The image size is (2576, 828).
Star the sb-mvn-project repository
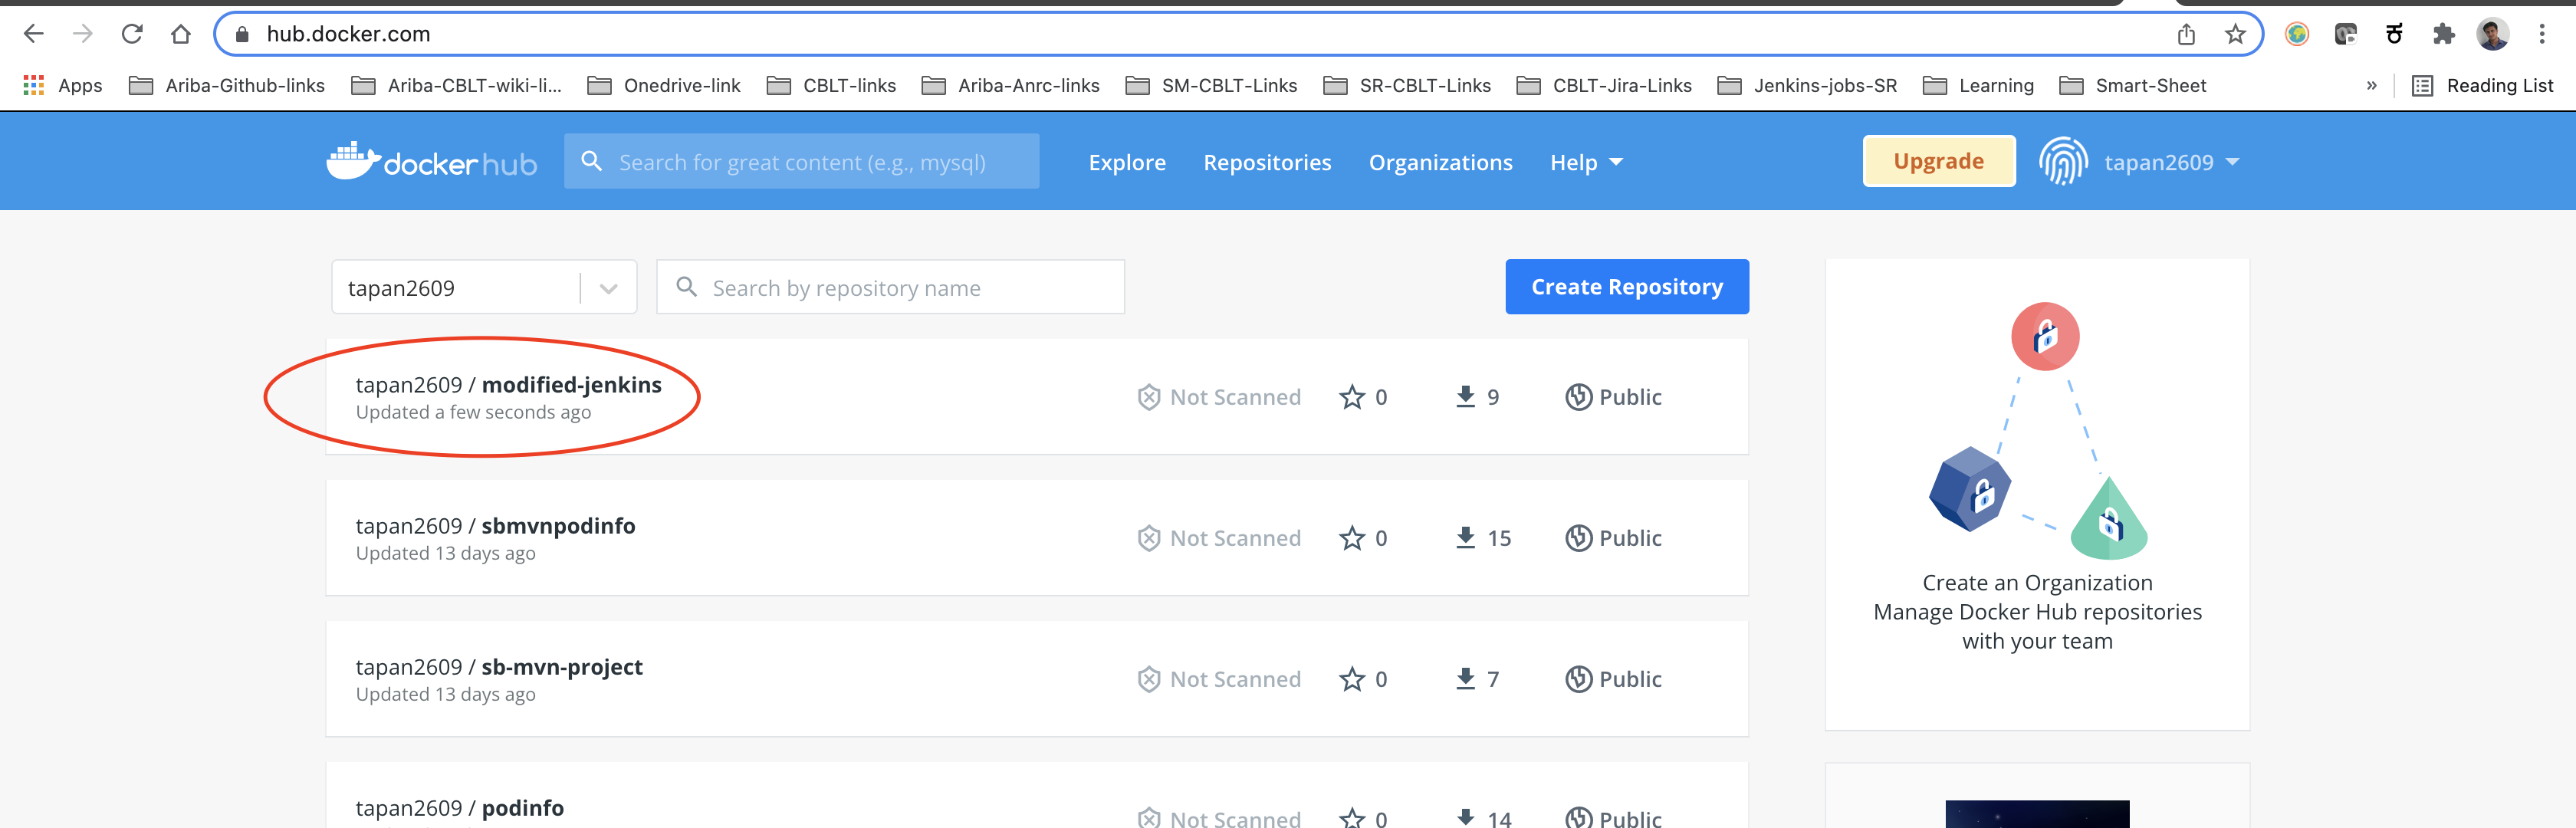click(x=1352, y=679)
